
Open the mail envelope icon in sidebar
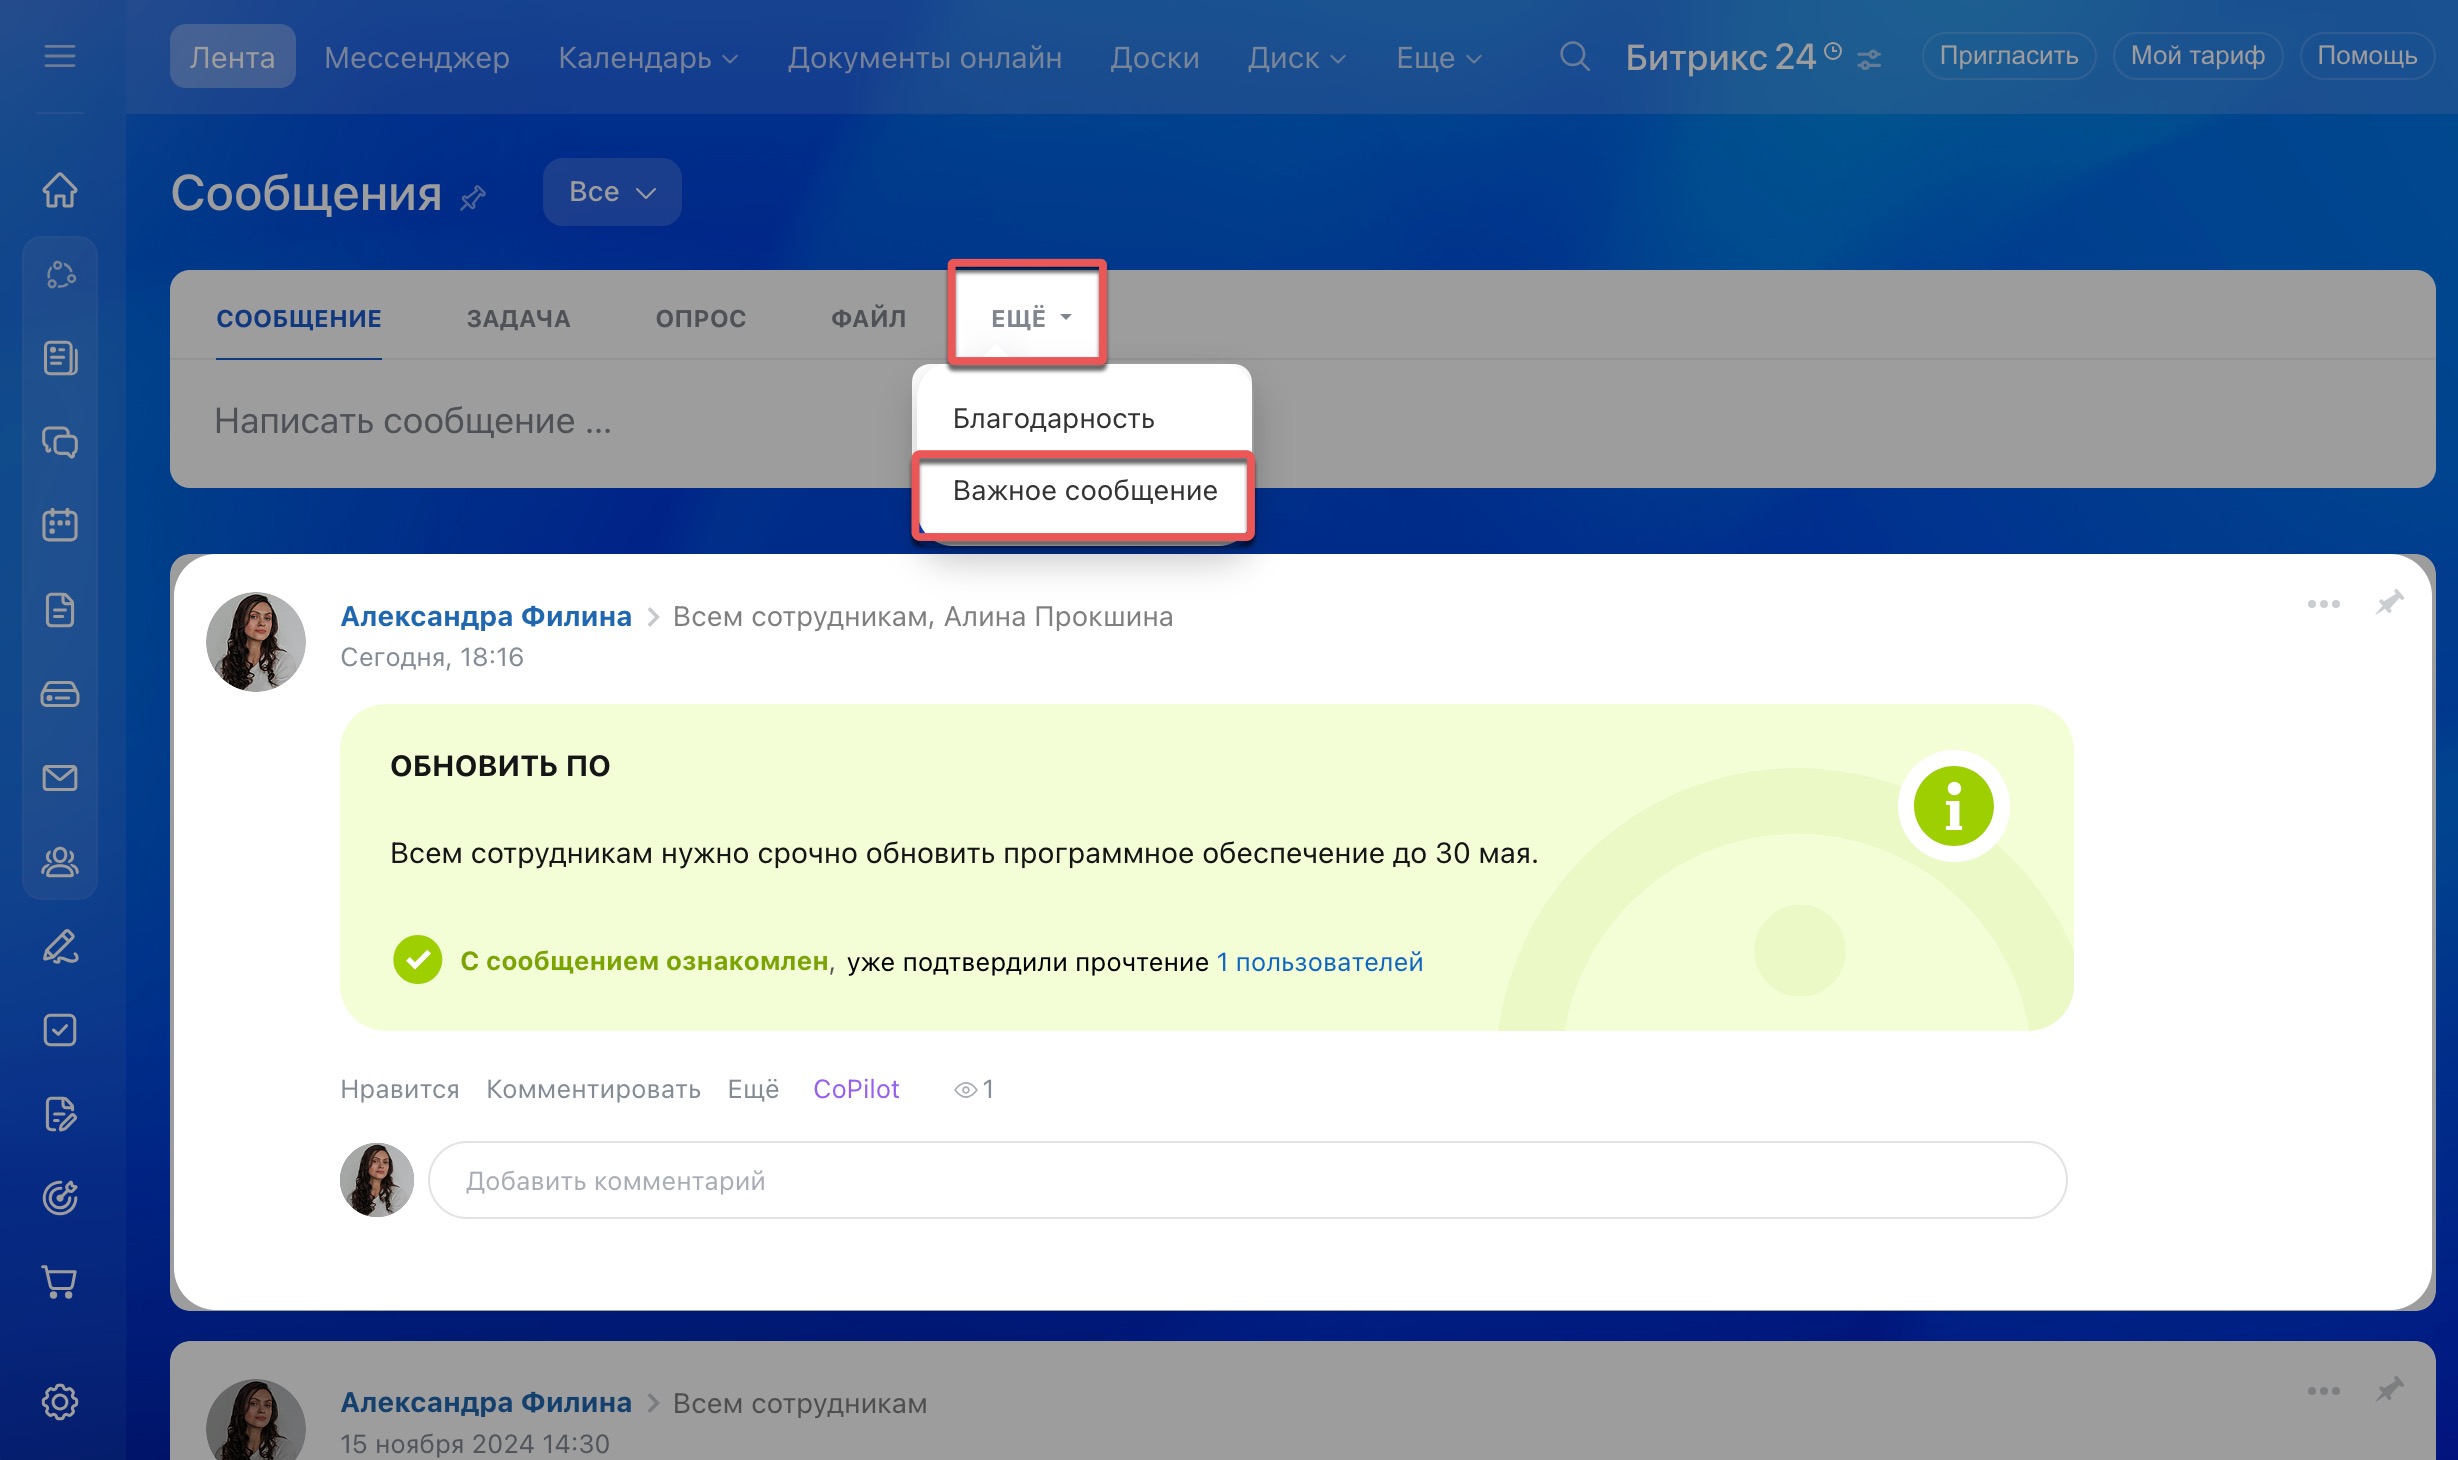(x=60, y=777)
